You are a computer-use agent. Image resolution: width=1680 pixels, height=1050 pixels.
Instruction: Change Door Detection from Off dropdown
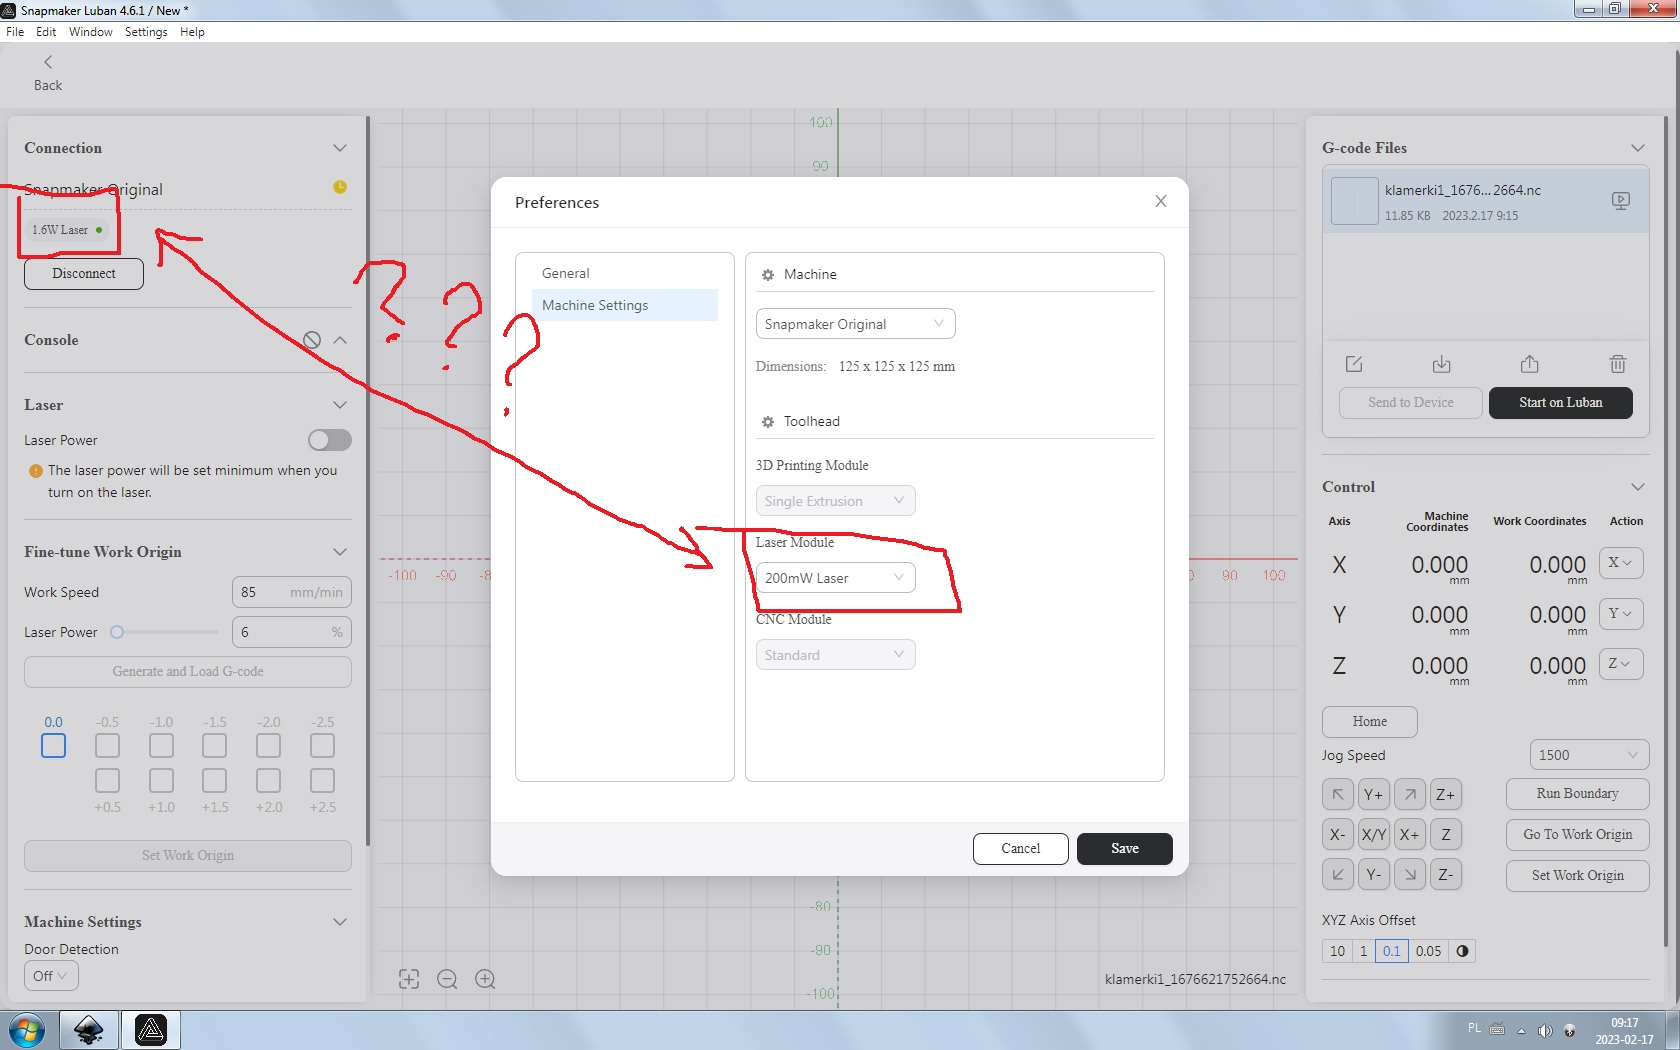point(50,975)
